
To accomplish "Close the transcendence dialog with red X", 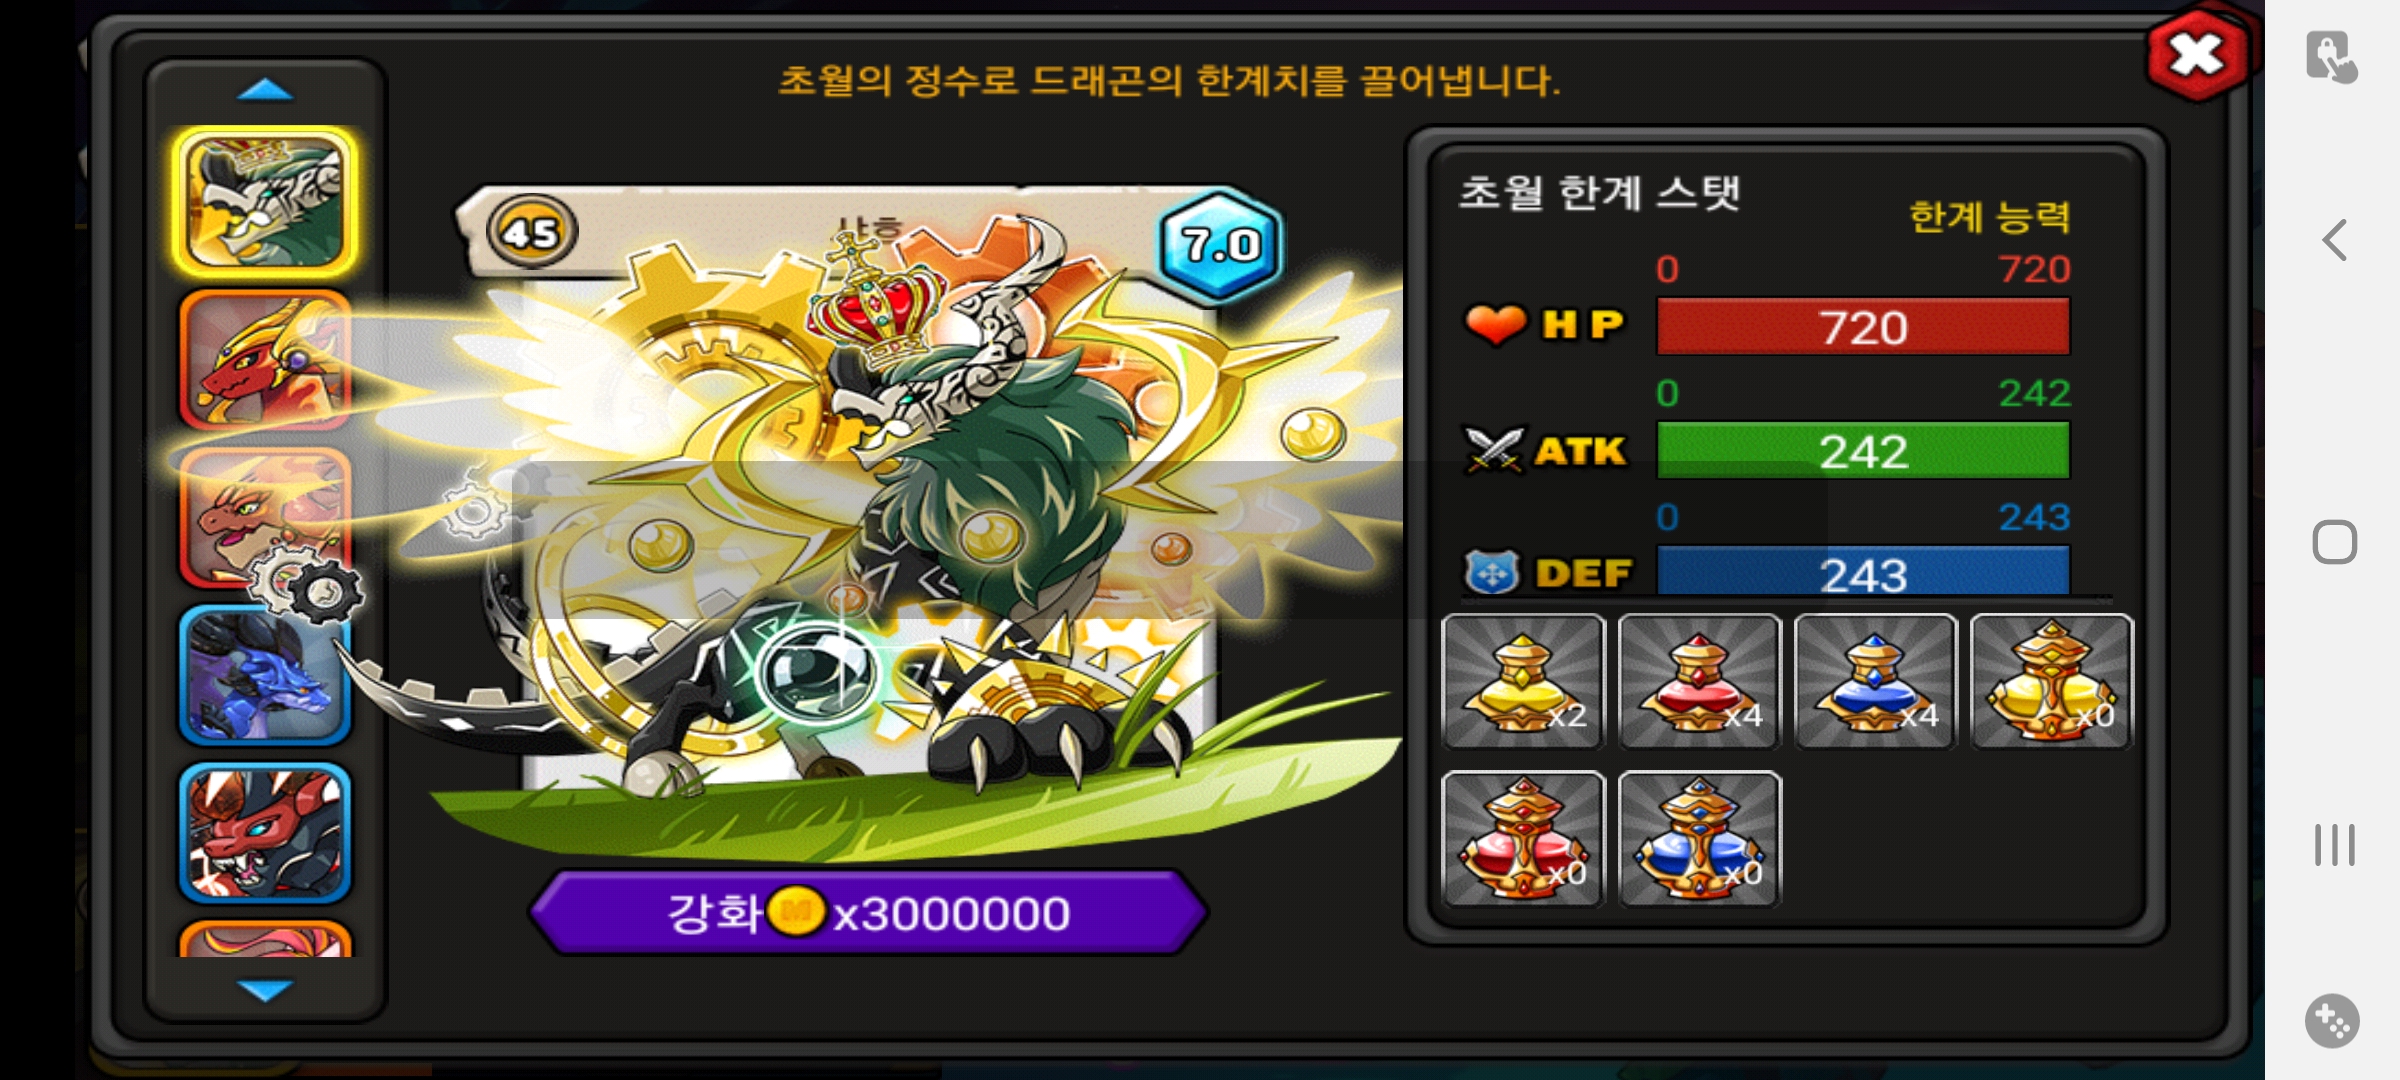I will click(2197, 55).
